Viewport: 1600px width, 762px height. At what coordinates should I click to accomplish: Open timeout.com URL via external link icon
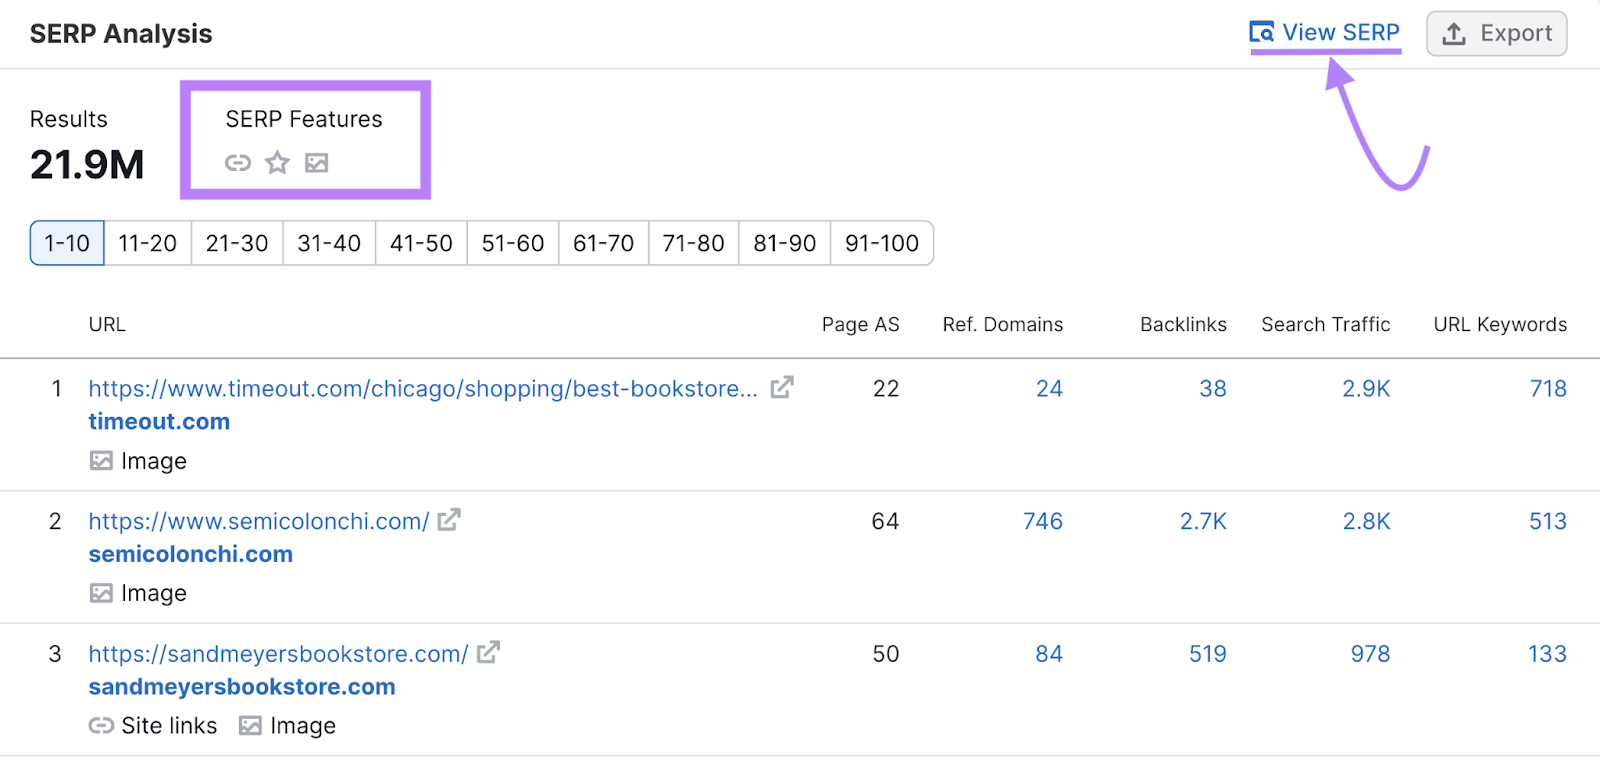click(x=782, y=388)
